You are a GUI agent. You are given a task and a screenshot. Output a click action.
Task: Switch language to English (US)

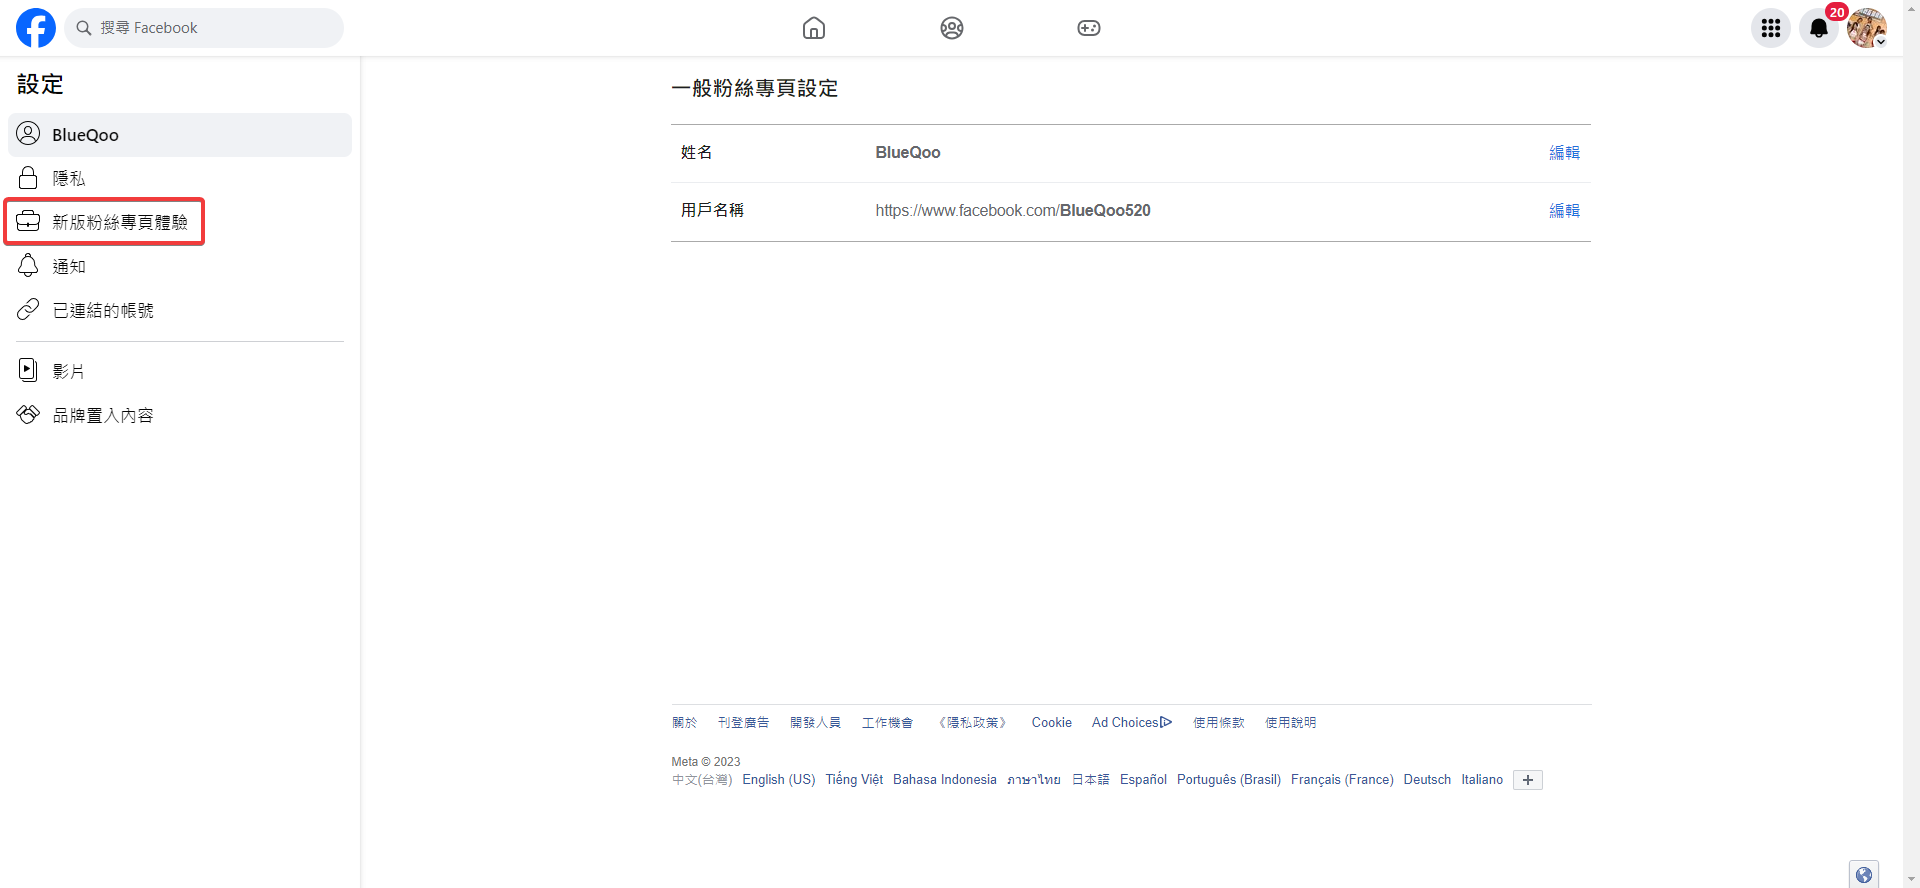click(778, 780)
